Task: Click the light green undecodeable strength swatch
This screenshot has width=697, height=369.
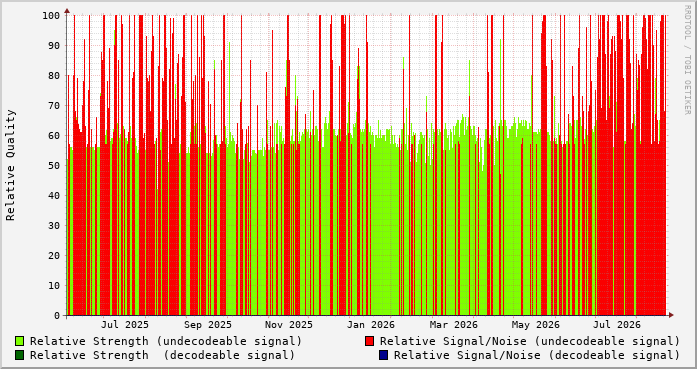Action: (x=20, y=341)
